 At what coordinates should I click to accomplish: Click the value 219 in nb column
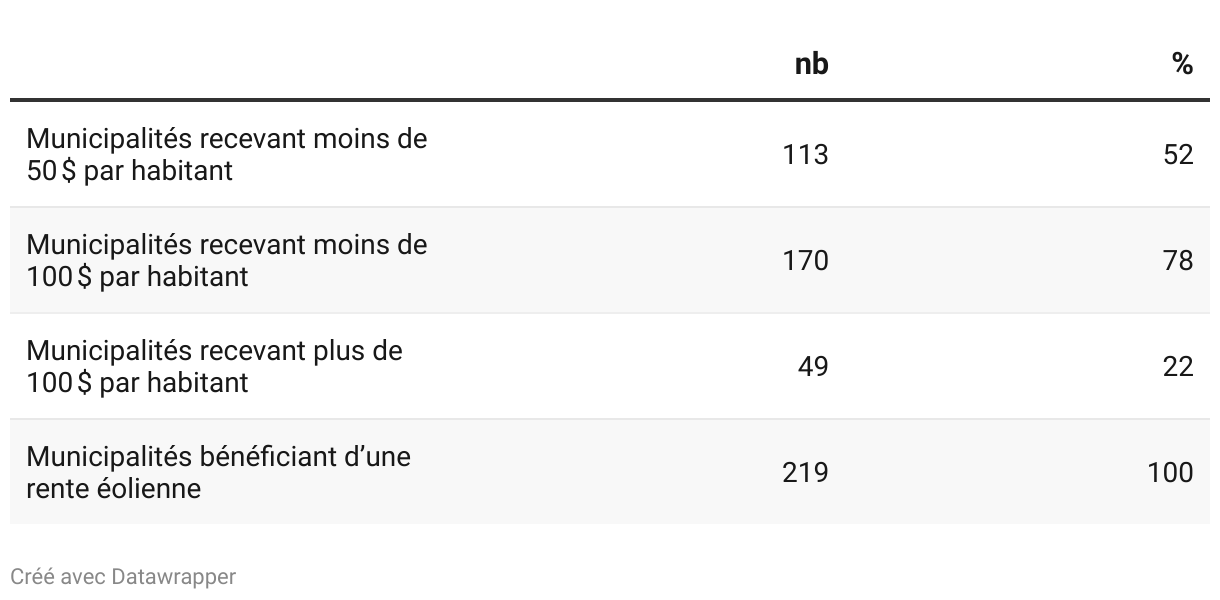806,472
